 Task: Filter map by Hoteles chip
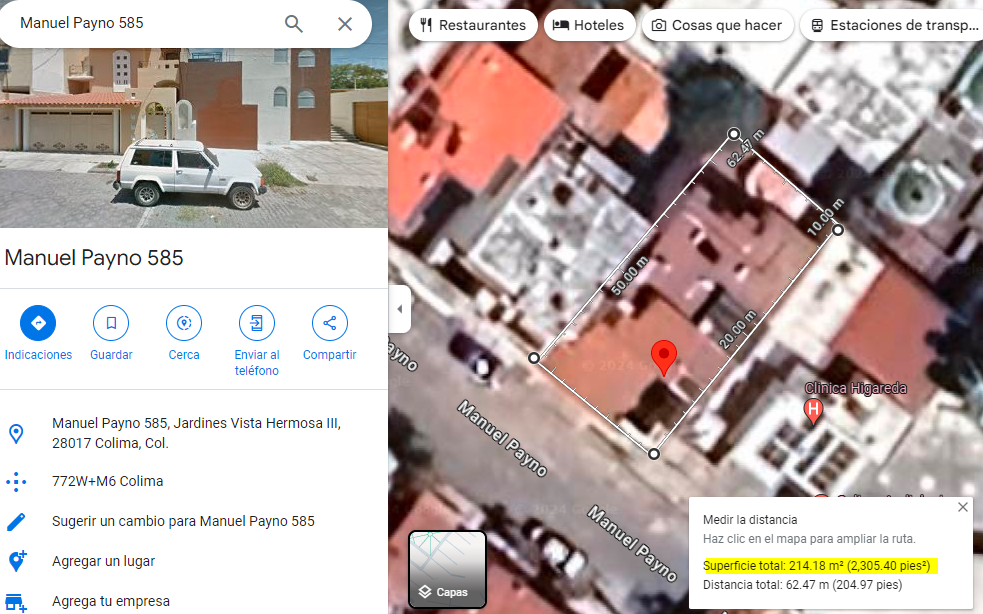tap(589, 25)
